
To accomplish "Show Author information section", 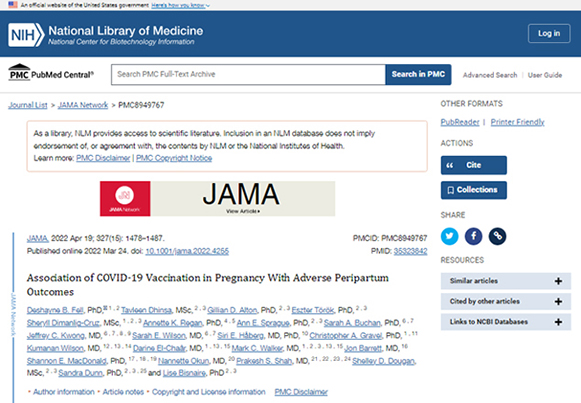I will (x=64, y=392).
